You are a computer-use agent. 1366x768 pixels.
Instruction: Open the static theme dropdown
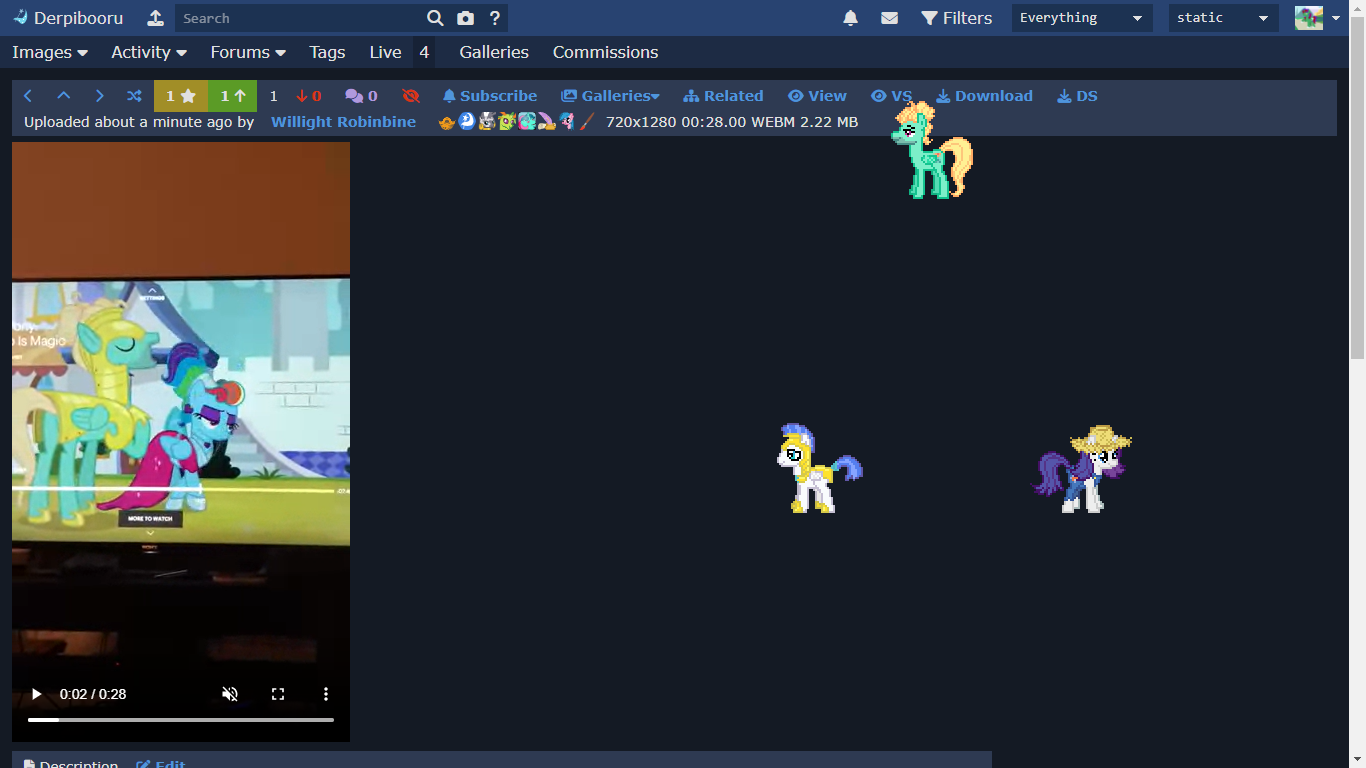click(x=1224, y=18)
